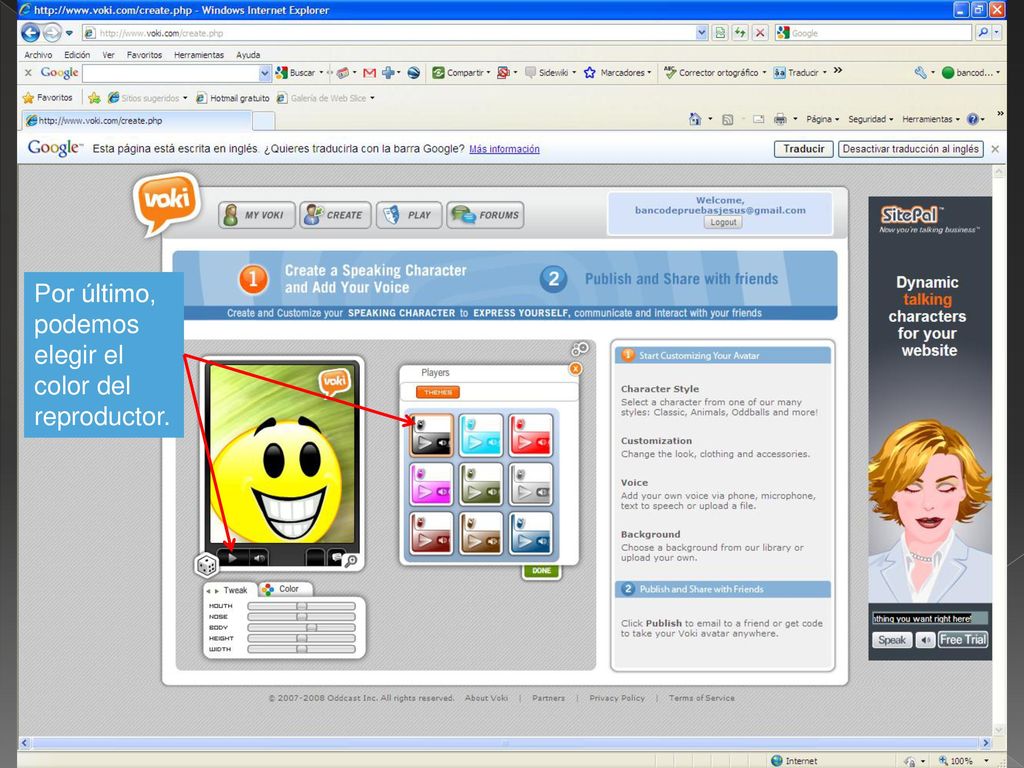Select the red player skin

coord(530,435)
